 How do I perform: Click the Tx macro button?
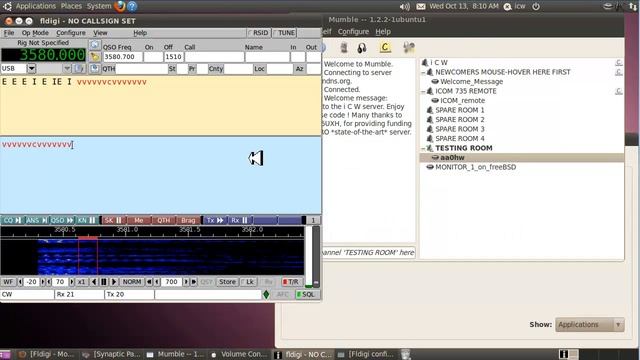tap(215, 220)
